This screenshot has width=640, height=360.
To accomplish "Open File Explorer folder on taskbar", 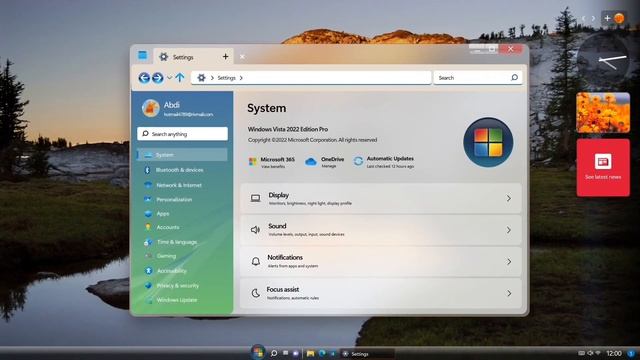I will pyautogui.click(x=311, y=353).
